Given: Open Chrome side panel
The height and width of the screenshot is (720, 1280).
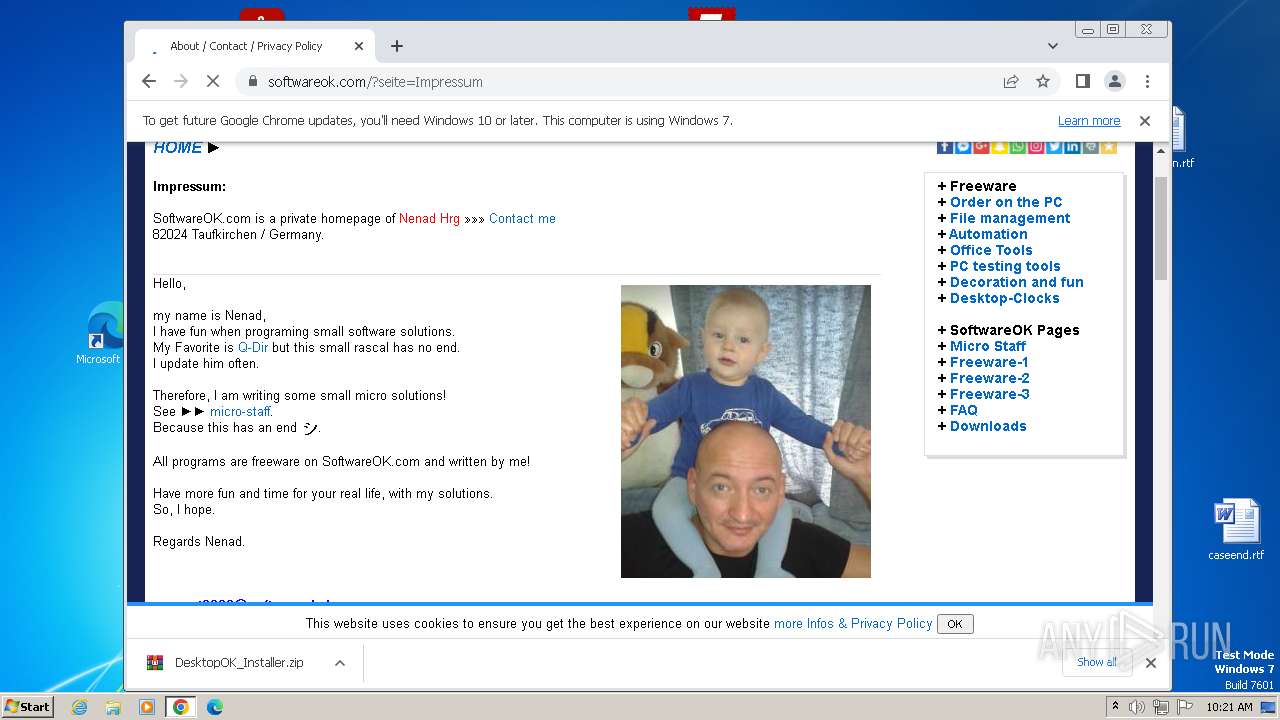Looking at the screenshot, I should point(1082,81).
